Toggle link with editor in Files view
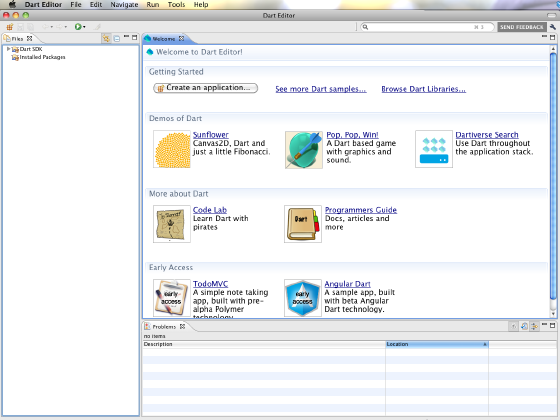 [x=106, y=38]
